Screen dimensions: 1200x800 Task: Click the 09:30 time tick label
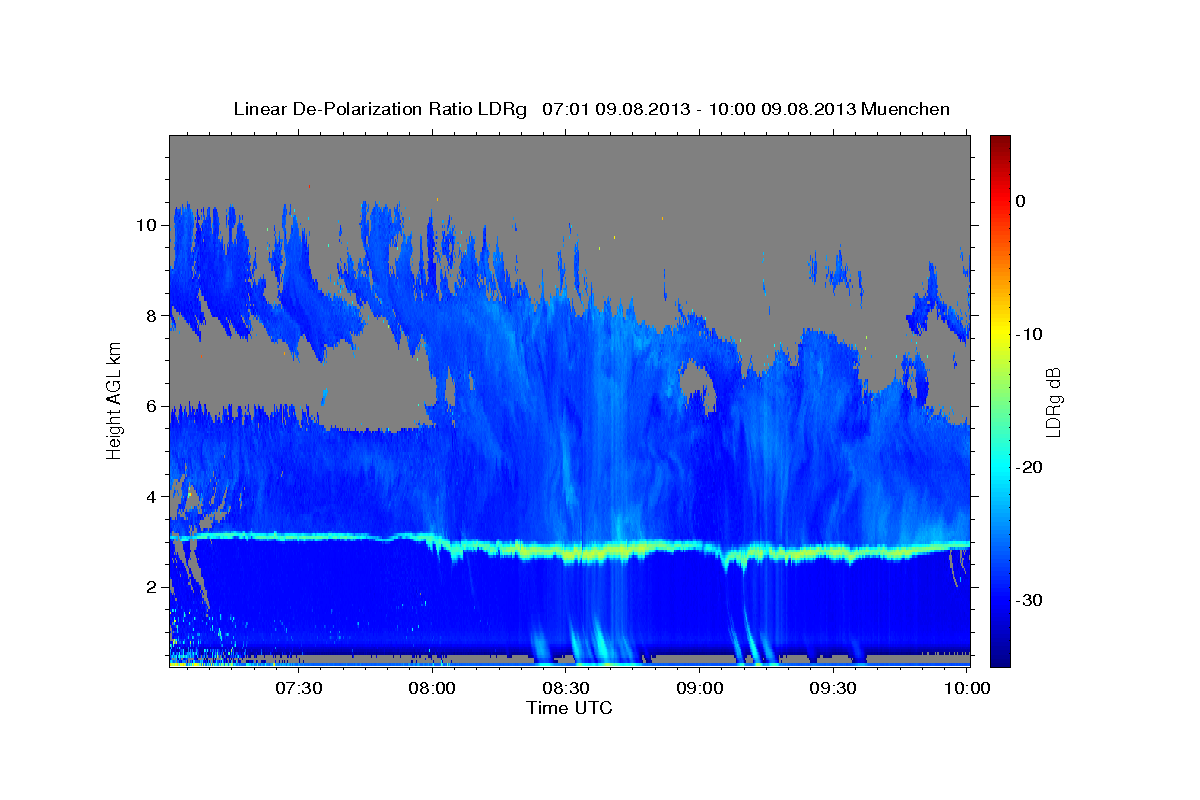click(x=833, y=688)
